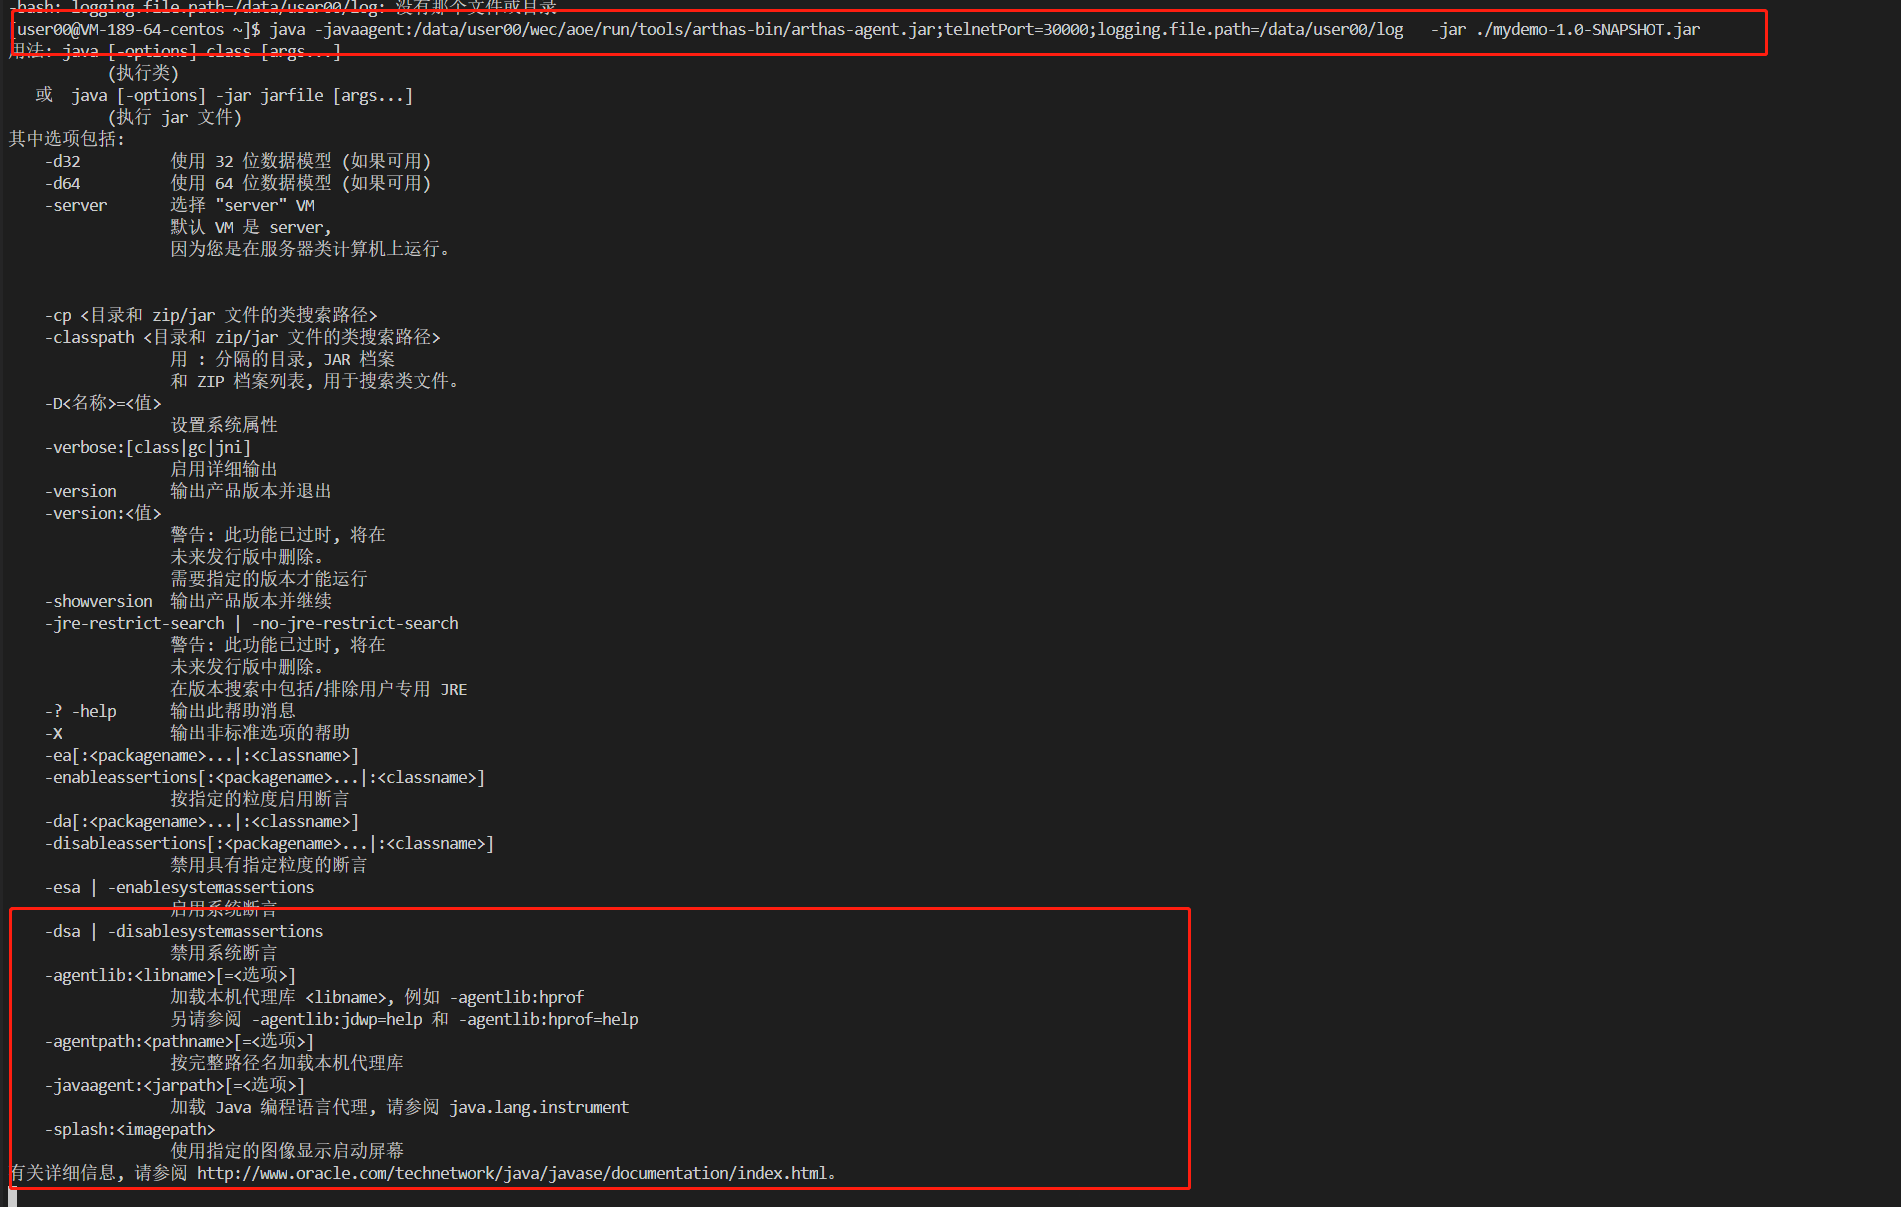This screenshot has height=1207, width=1901.
Task: Select the -server VM option line
Action: (x=77, y=204)
